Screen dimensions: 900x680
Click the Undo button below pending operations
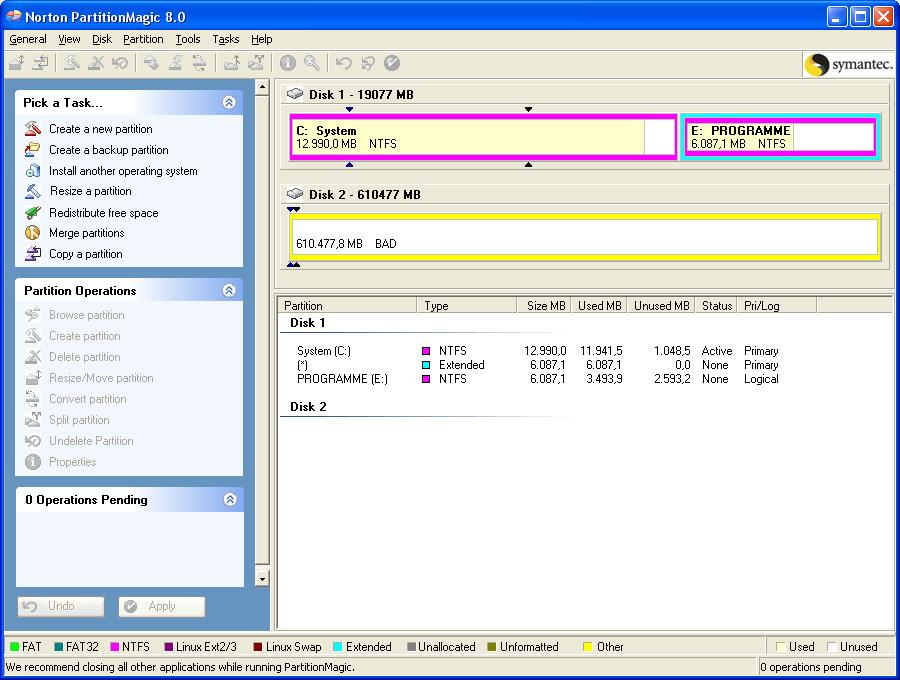pos(61,607)
